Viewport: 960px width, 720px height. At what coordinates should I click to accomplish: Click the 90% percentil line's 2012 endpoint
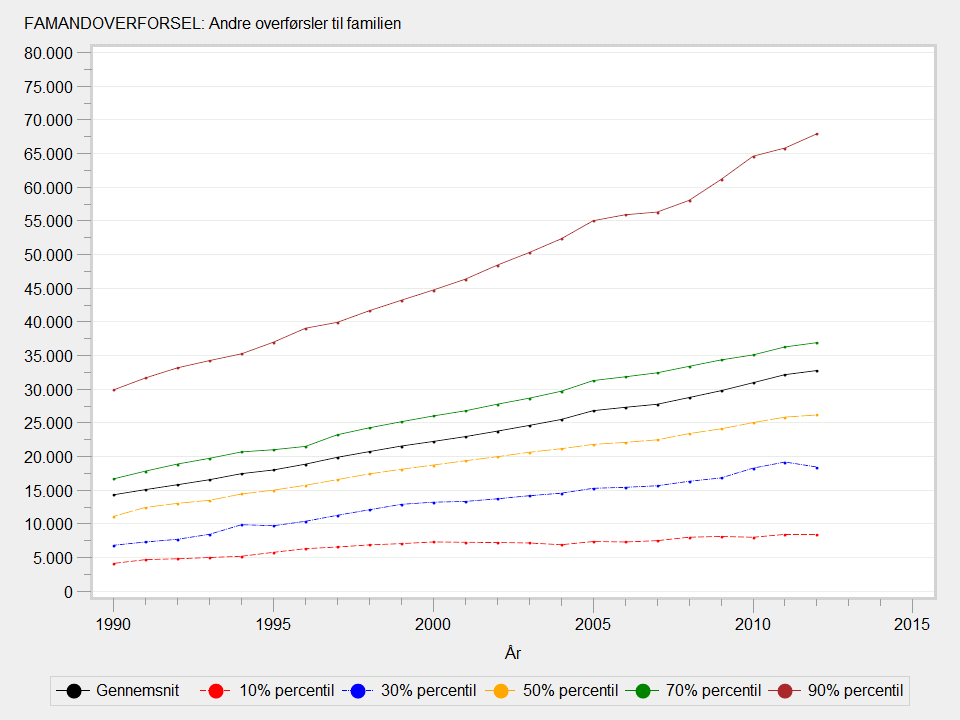pyautogui.click(x=816, y=134)
